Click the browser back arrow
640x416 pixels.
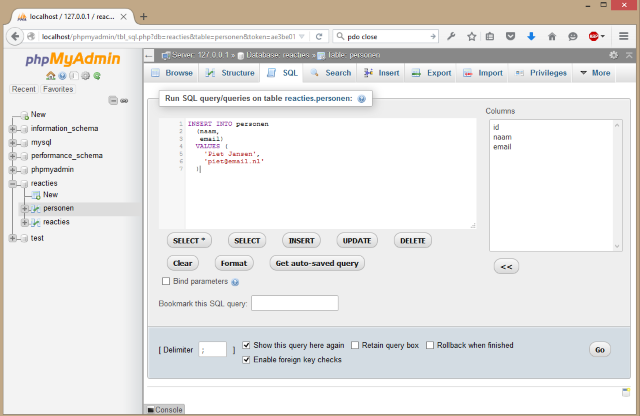pos(15,36)
